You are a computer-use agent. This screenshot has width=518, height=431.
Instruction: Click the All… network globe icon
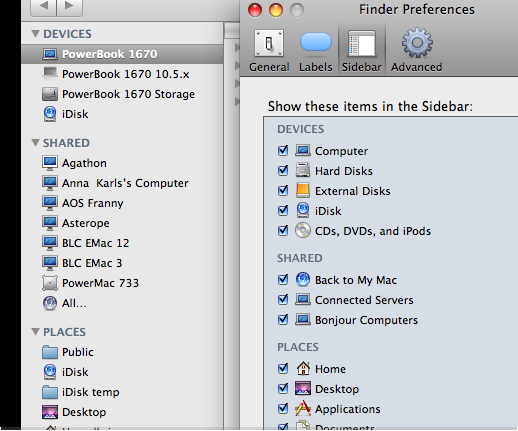coord(50,303)
